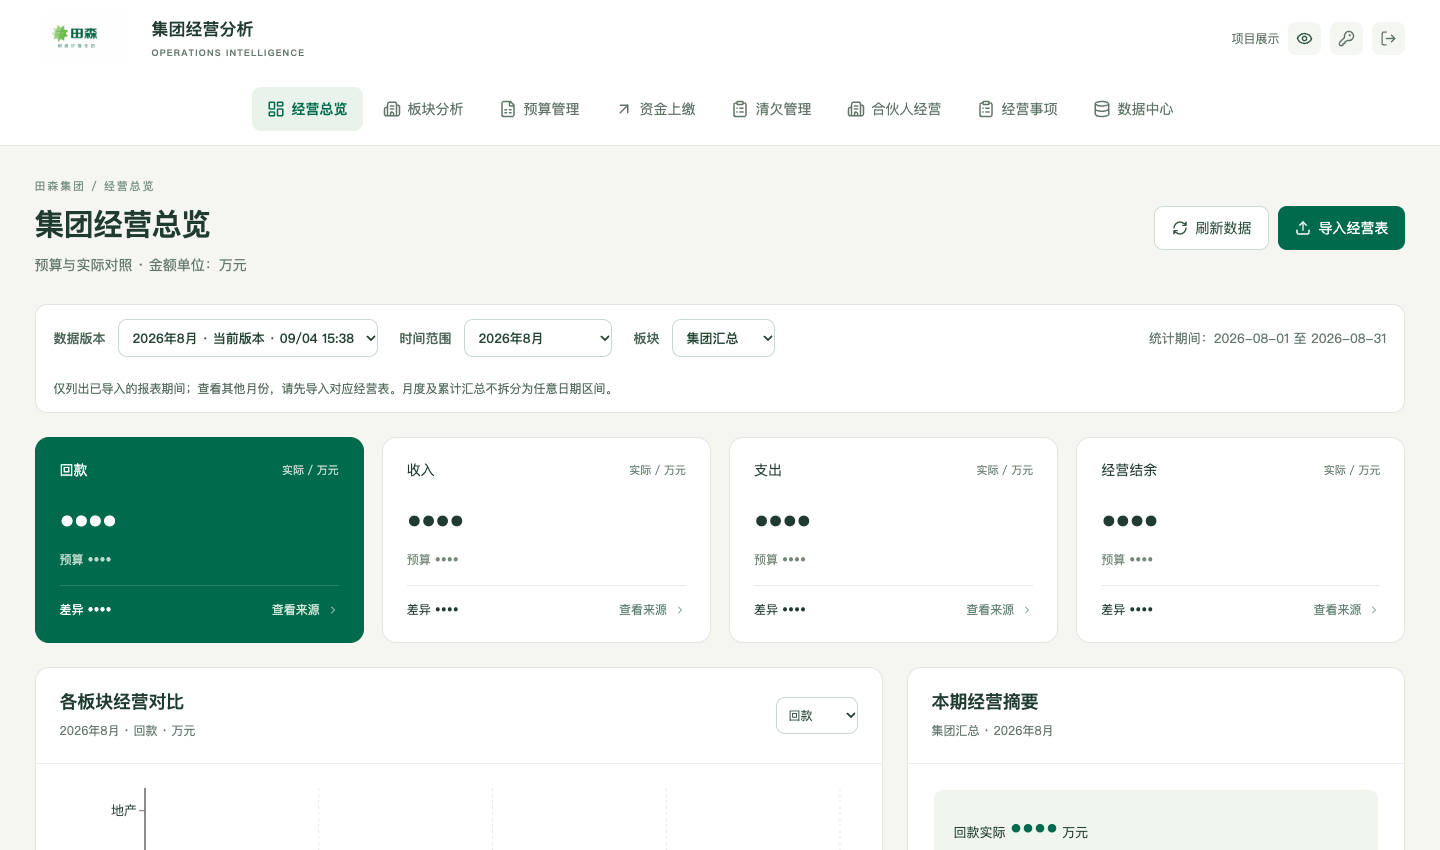Click the refresh icon in 刷新数据

click(x=1180, y=228)
